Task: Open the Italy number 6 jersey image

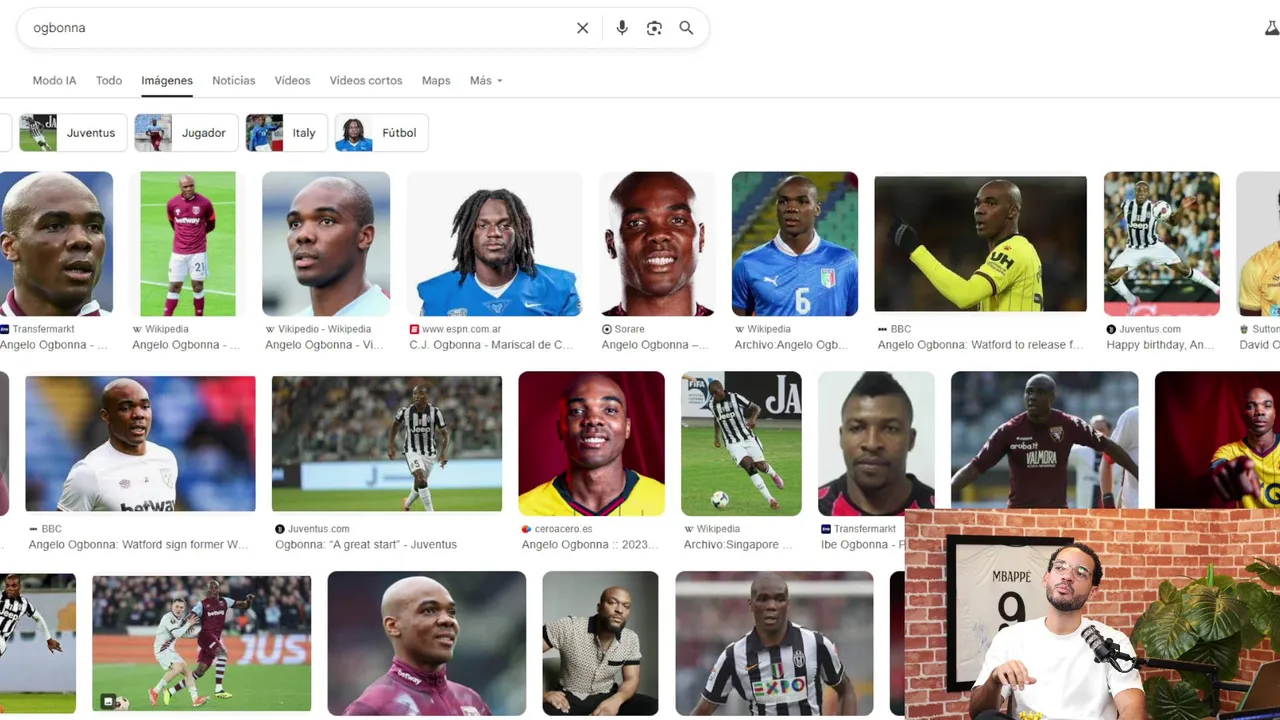Action: pos(795,244)
